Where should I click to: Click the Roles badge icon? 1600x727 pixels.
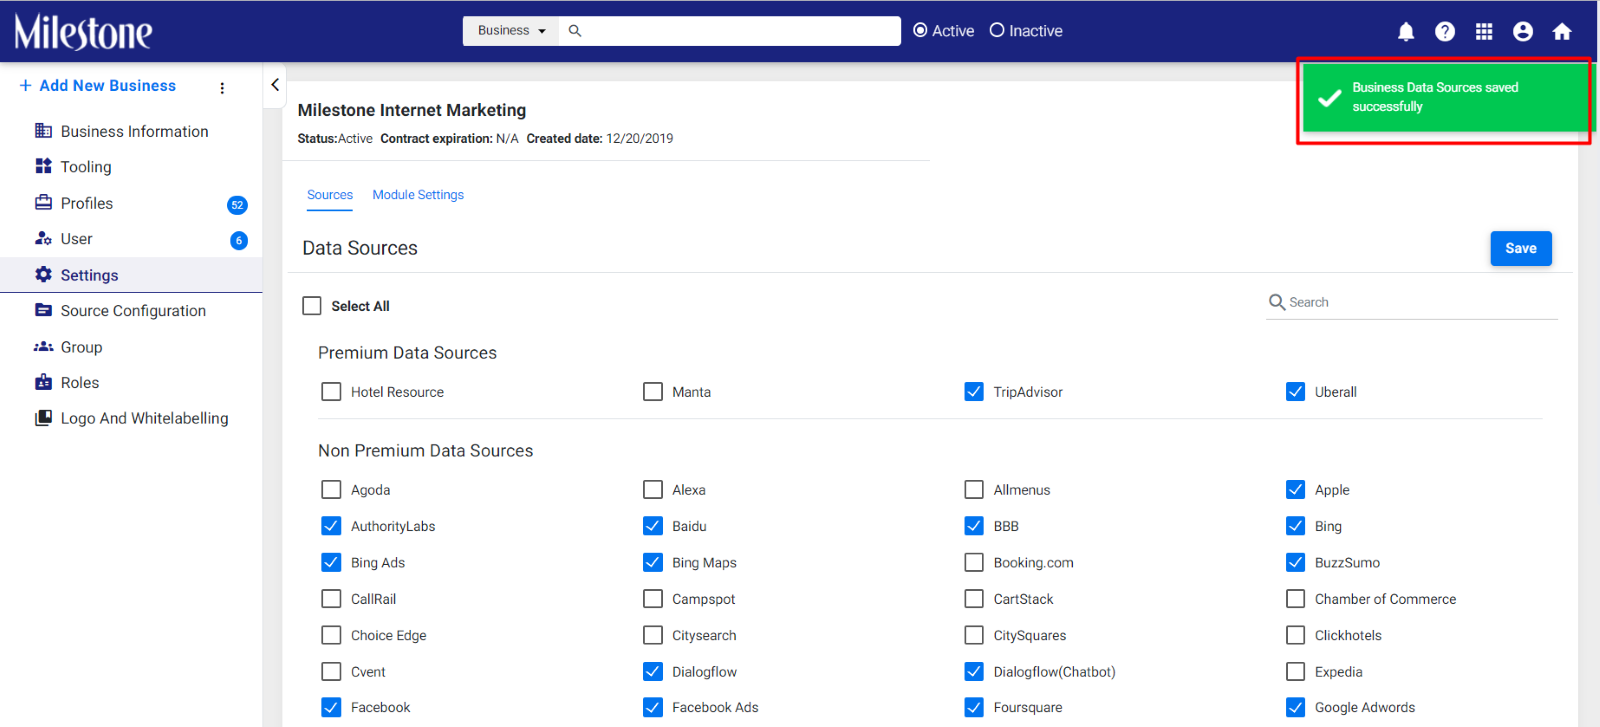[43, 382]
